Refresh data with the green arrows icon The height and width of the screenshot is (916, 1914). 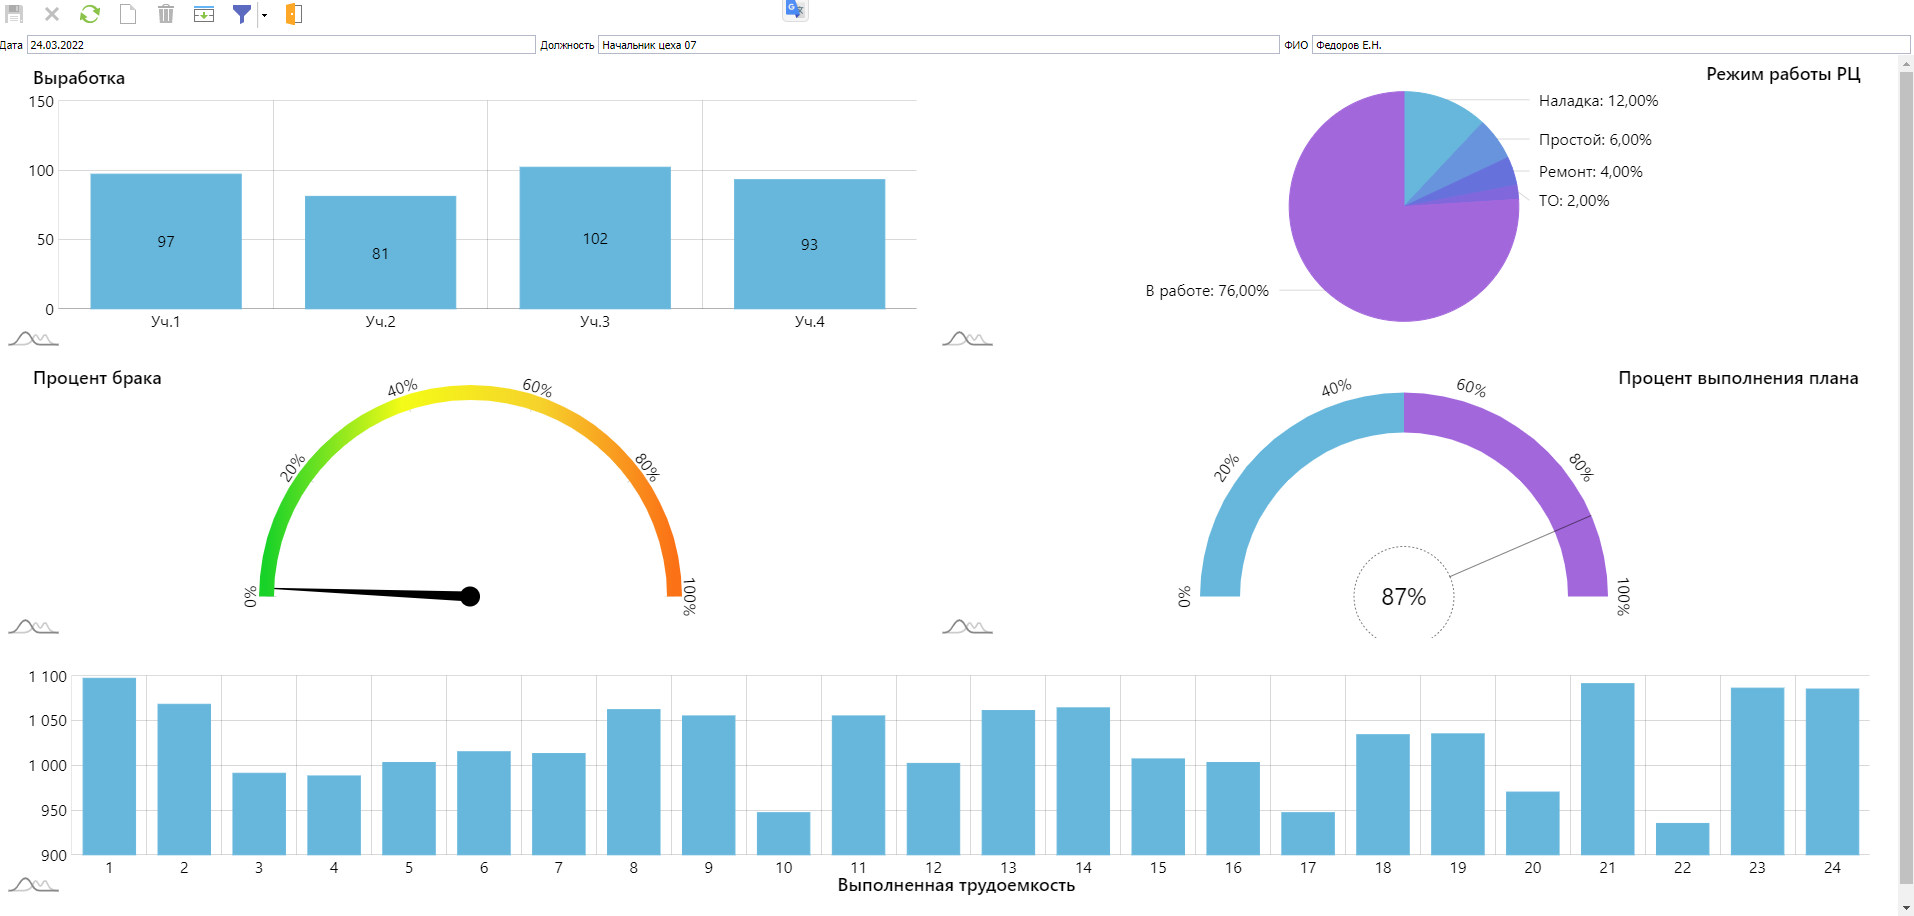click(x=90, y=14)
